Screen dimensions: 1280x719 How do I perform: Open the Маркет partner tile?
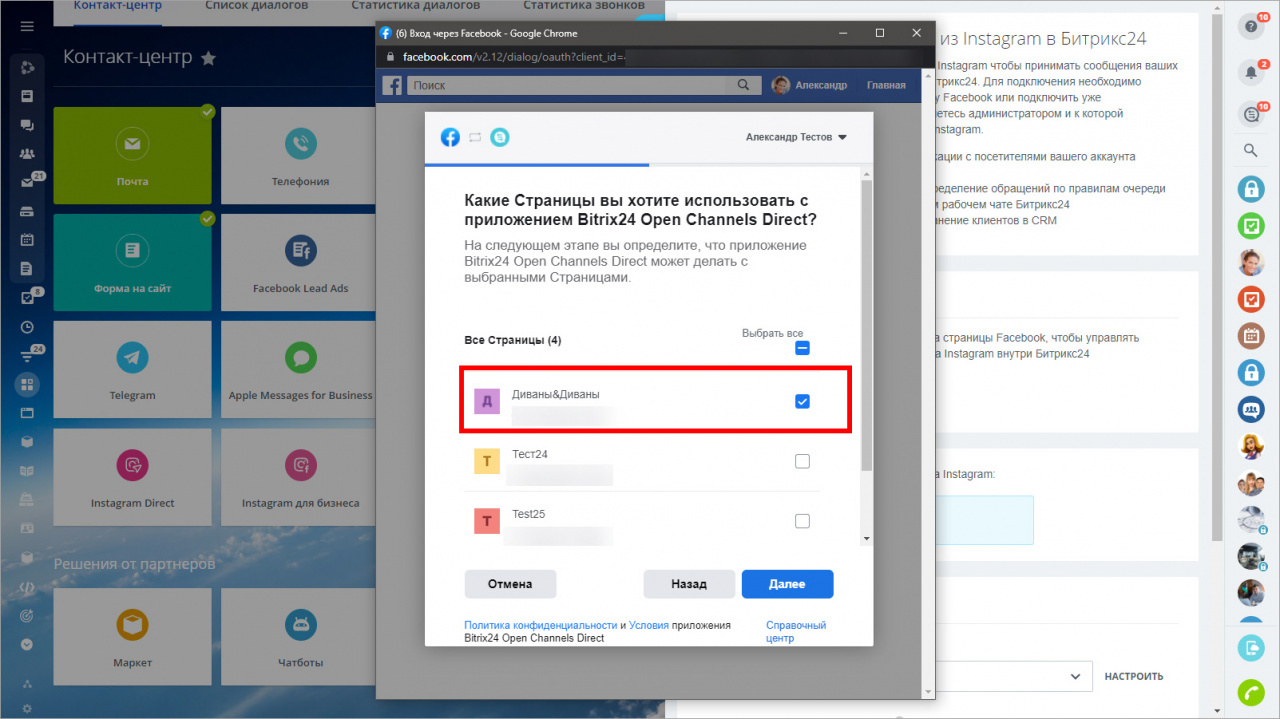pos(132,637)
